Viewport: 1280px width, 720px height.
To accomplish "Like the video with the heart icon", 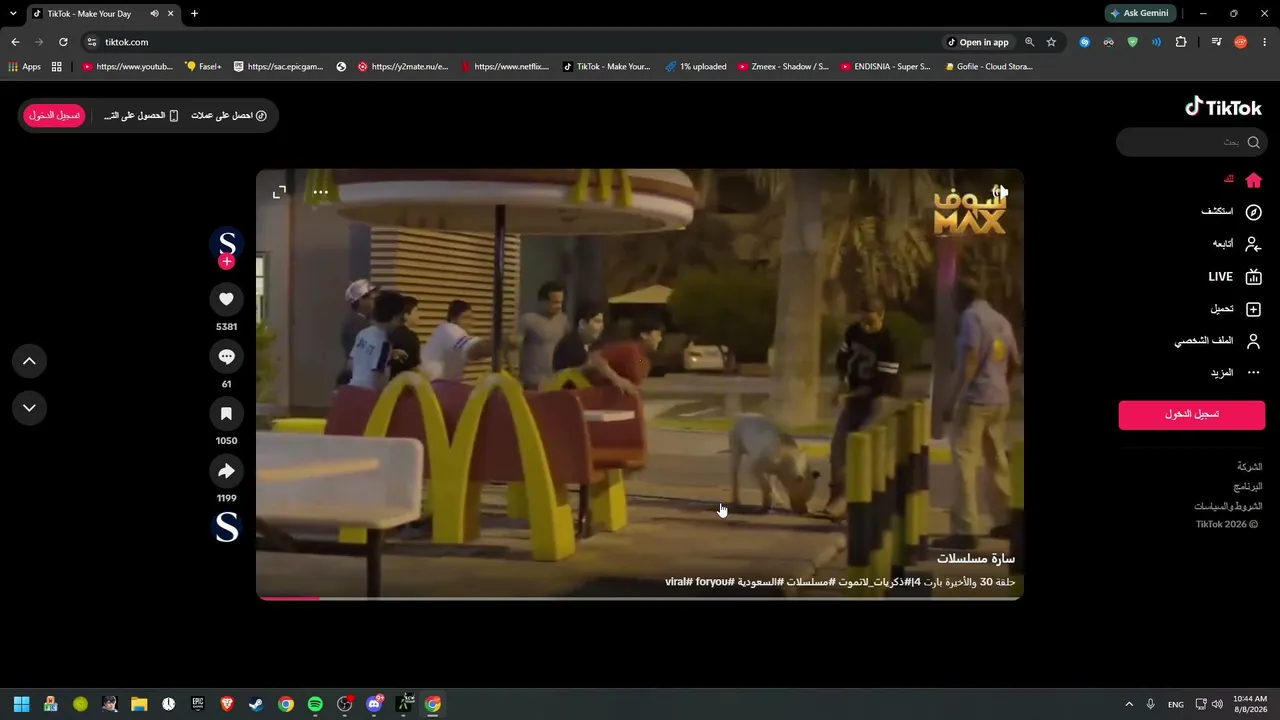I will pyautogui.click(x=226, y=299).
